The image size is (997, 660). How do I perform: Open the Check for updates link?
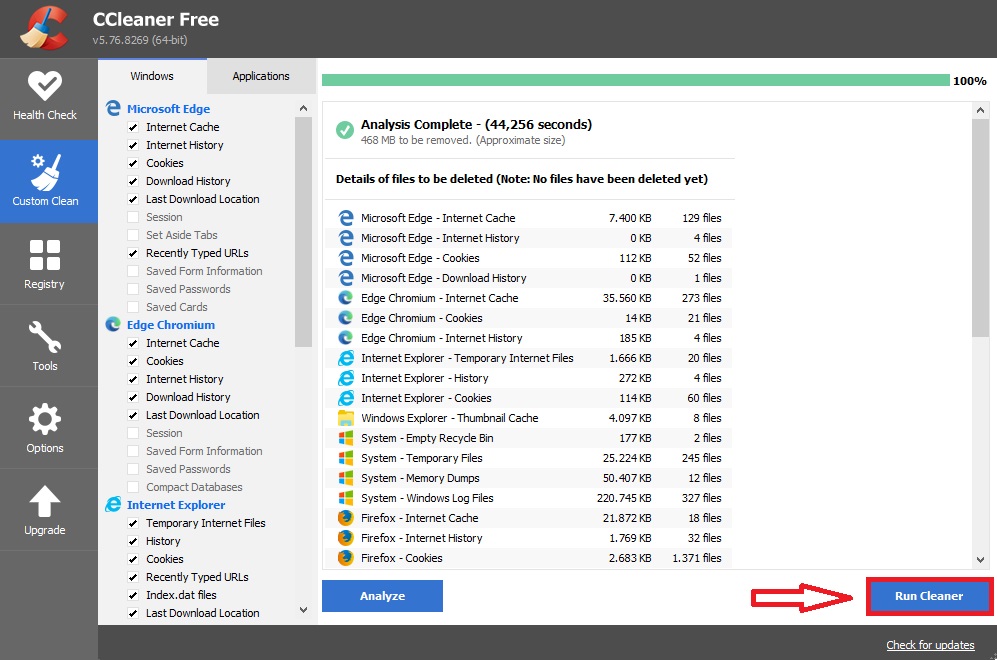[x=930, y=645]
